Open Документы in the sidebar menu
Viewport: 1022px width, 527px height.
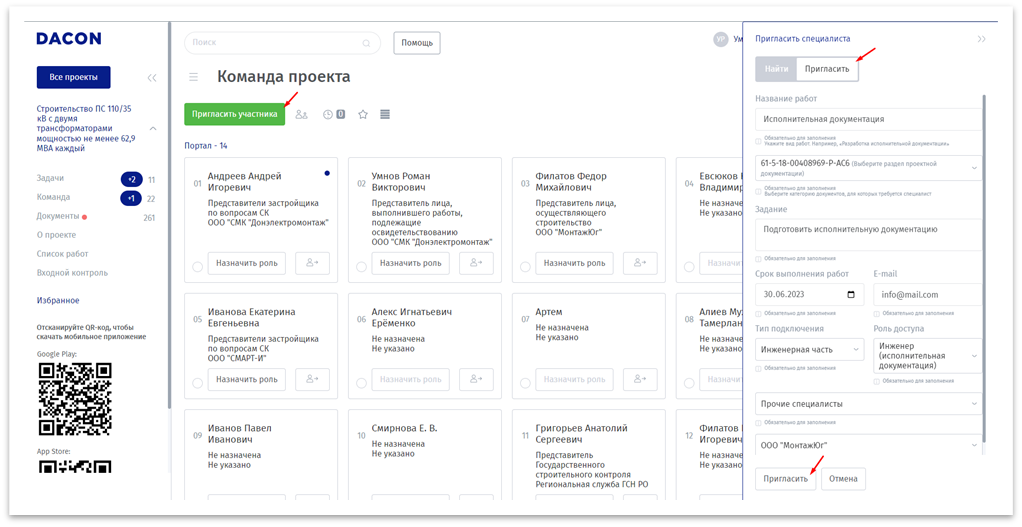(58, 216)
